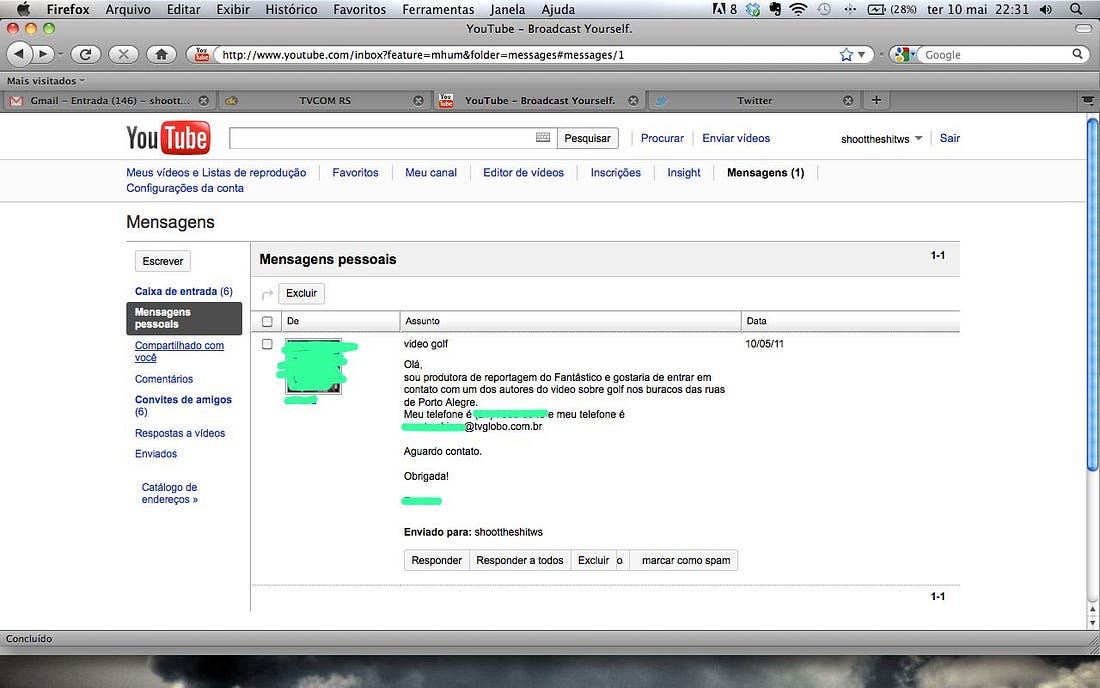Open the address bar history dropdown arrow
Image resolution: width=1100 pixels, height=688 pixels.
(x=861, y=54)
